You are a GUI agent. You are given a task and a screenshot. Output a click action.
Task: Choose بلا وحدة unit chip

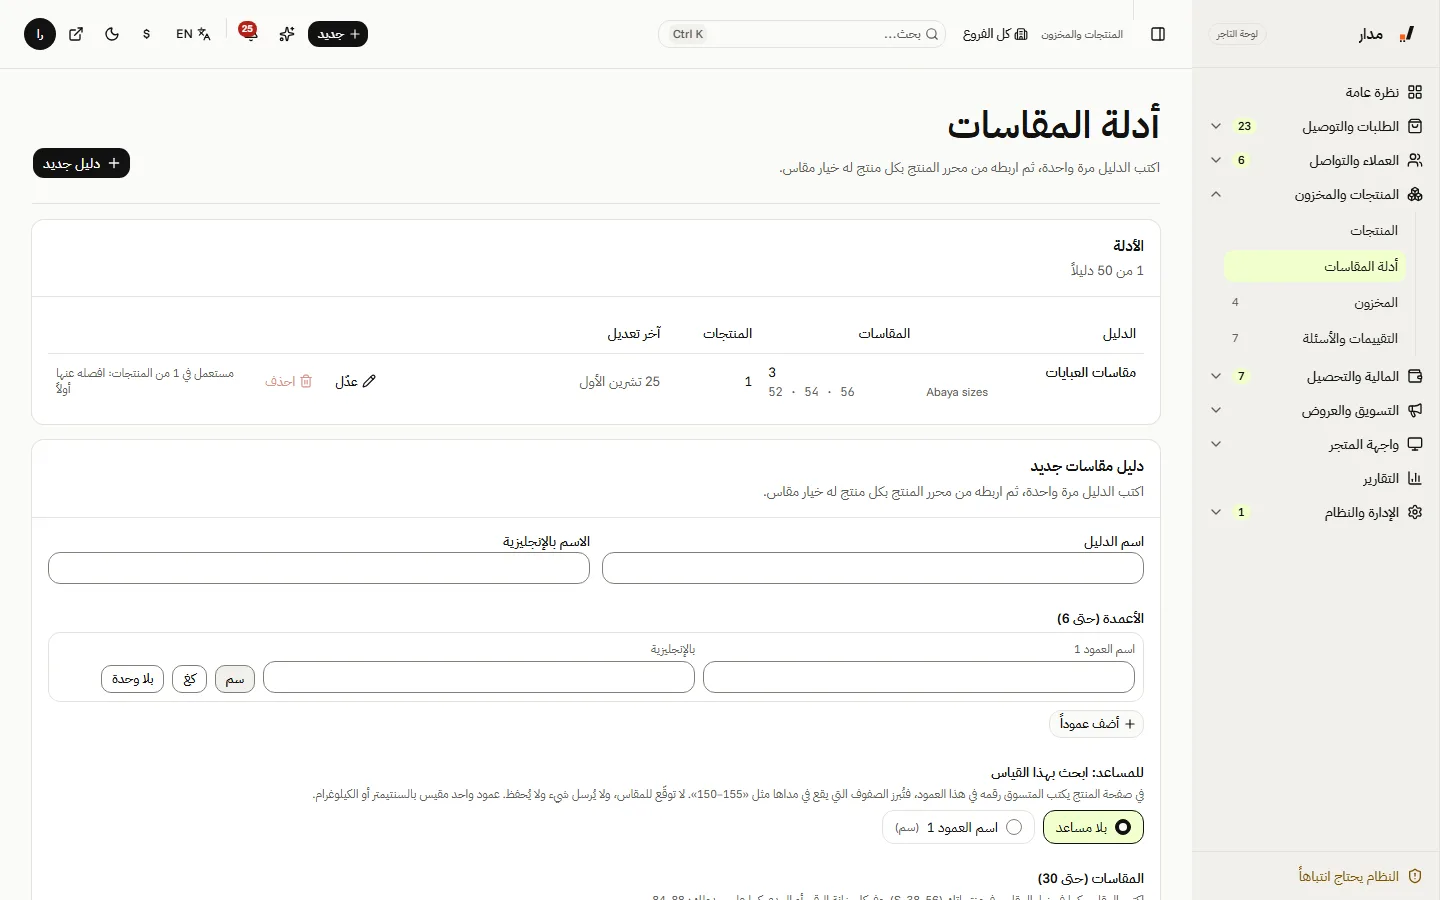tap(132, 679)
